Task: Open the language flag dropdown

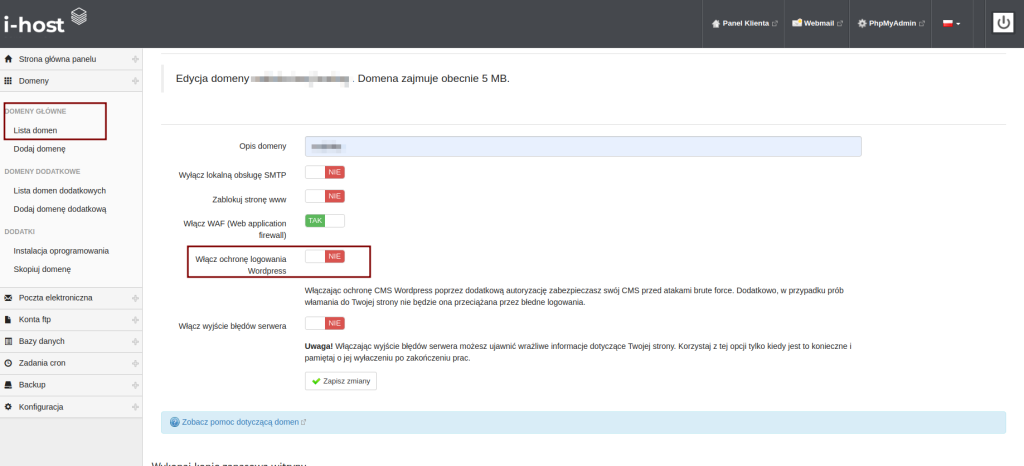Action: coord(950,23)
